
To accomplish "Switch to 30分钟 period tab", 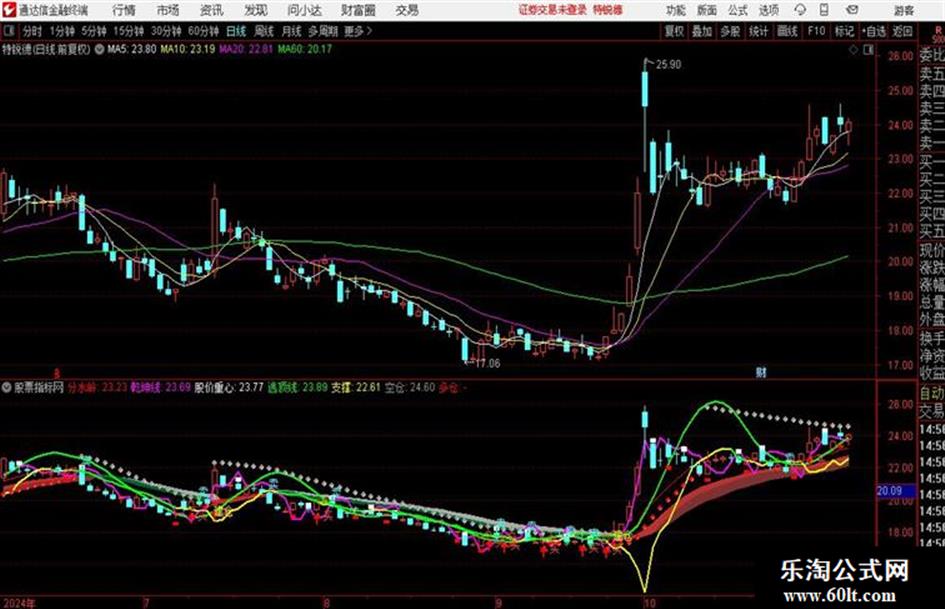I will click(166, 31).
